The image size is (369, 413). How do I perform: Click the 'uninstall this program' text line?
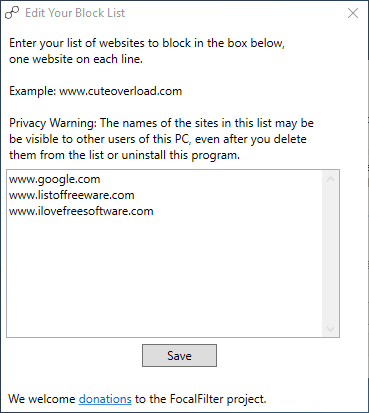pyautogui.click(x=124, y=155)
